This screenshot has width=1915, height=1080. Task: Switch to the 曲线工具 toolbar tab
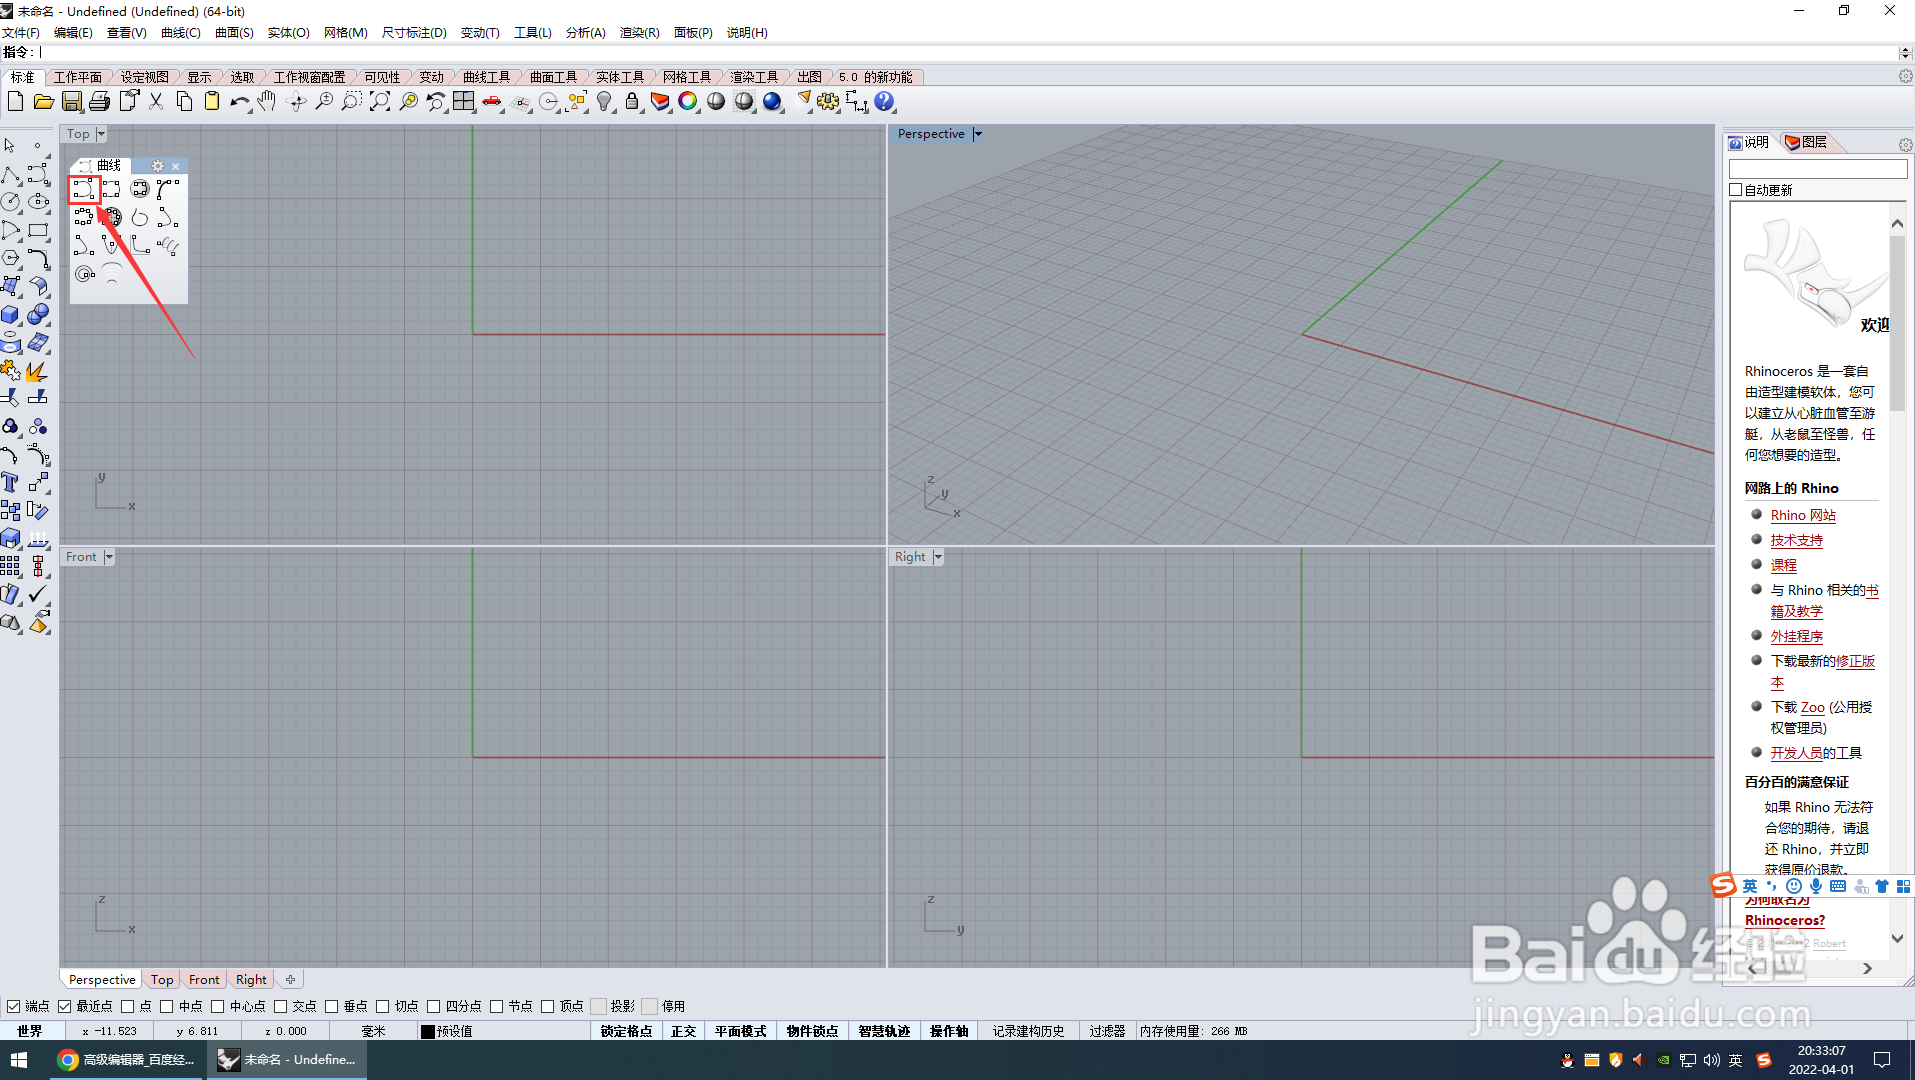486,77
